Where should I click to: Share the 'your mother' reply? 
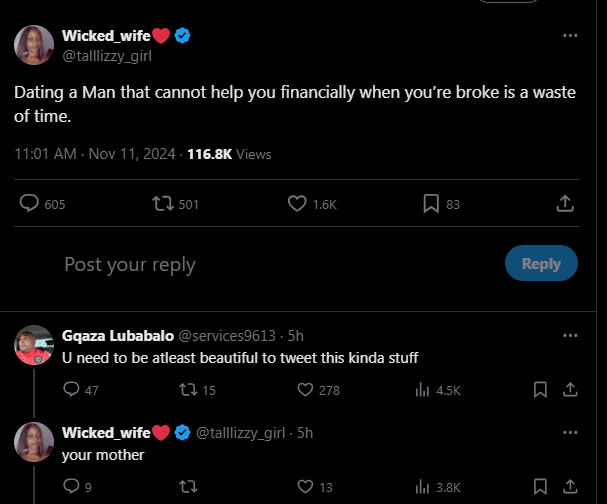[x=571, y=487]
